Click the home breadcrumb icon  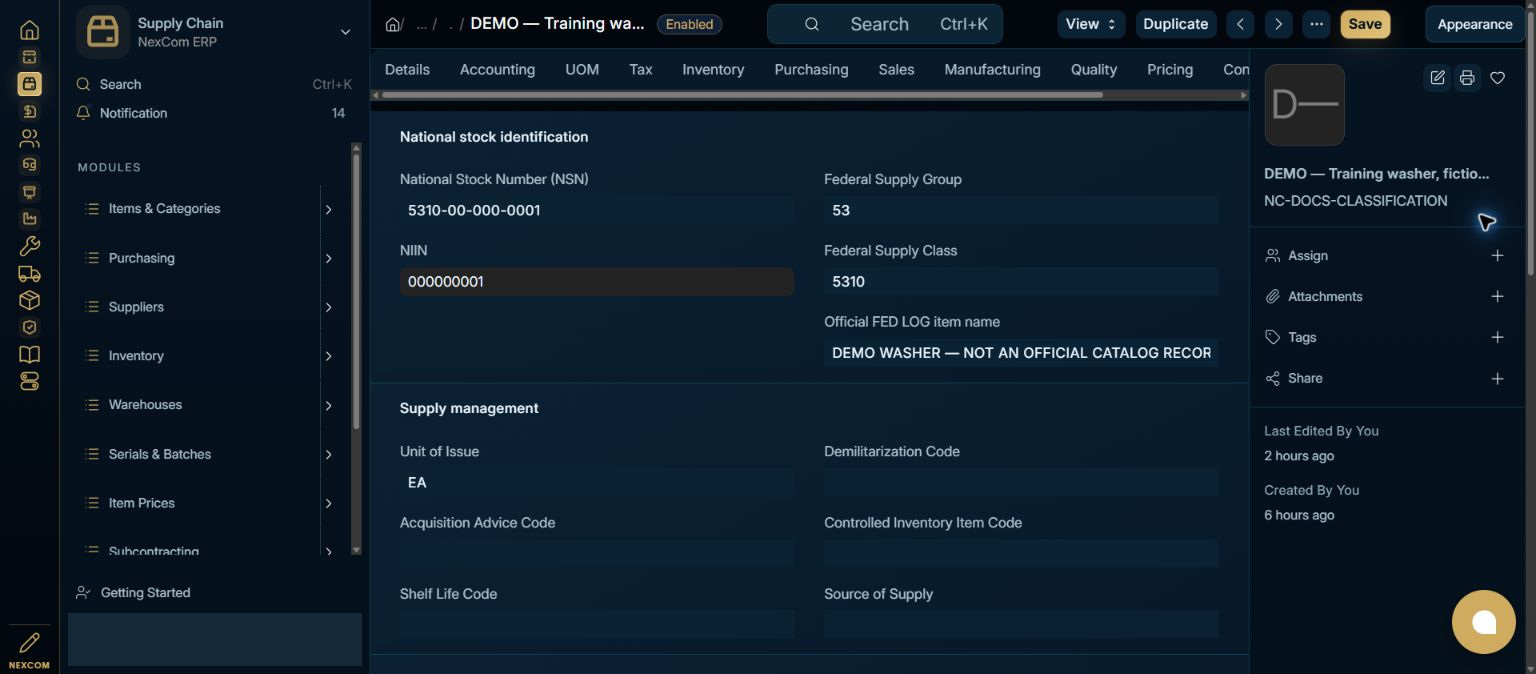pos(393,24)
